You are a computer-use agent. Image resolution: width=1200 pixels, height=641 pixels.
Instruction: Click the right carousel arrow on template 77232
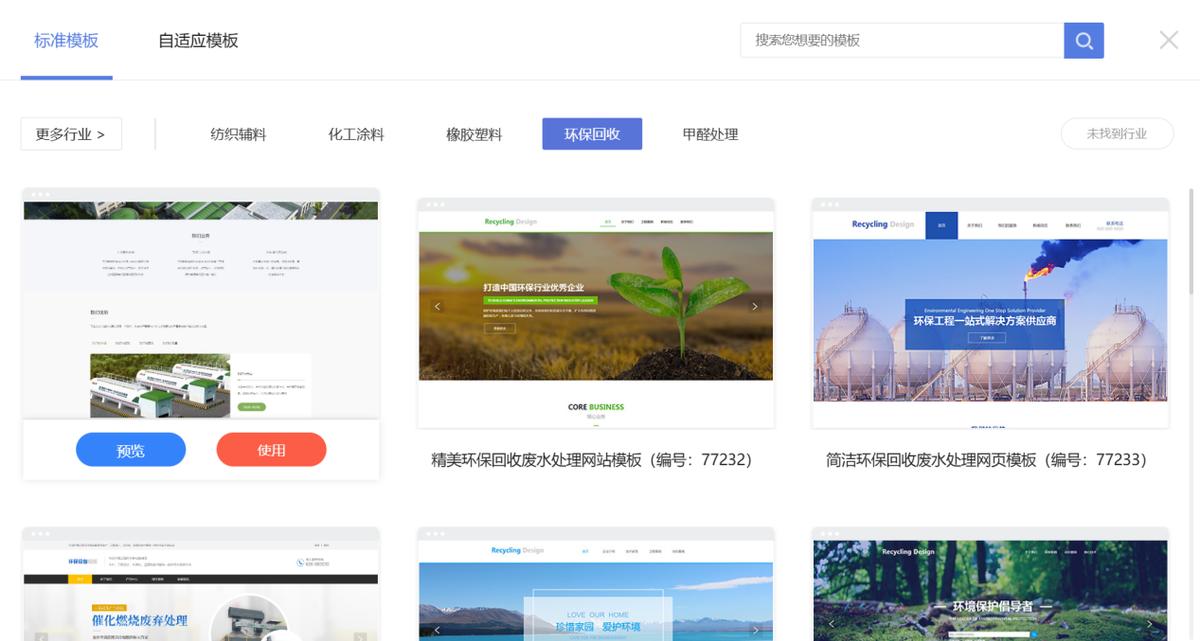[755, 305]
